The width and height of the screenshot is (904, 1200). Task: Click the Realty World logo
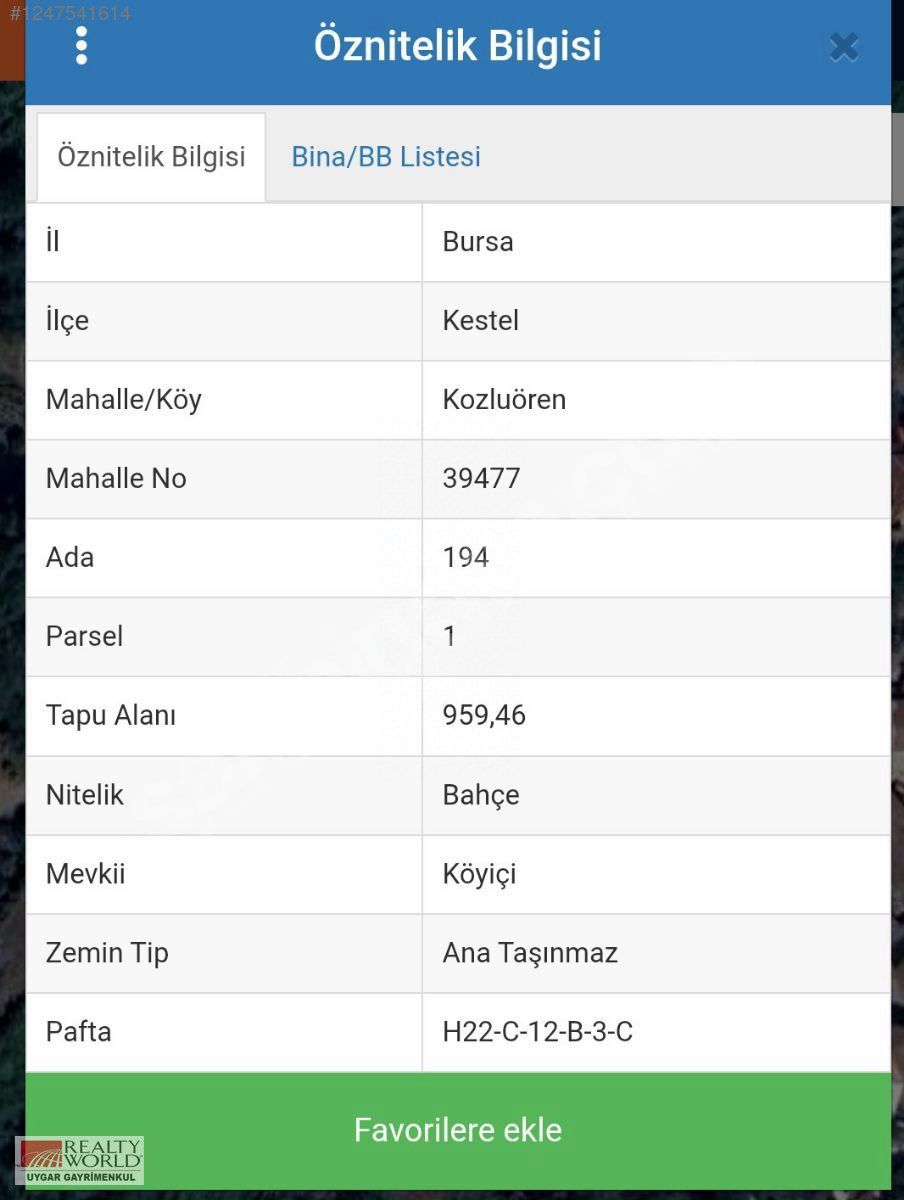tap(80, 1160)
